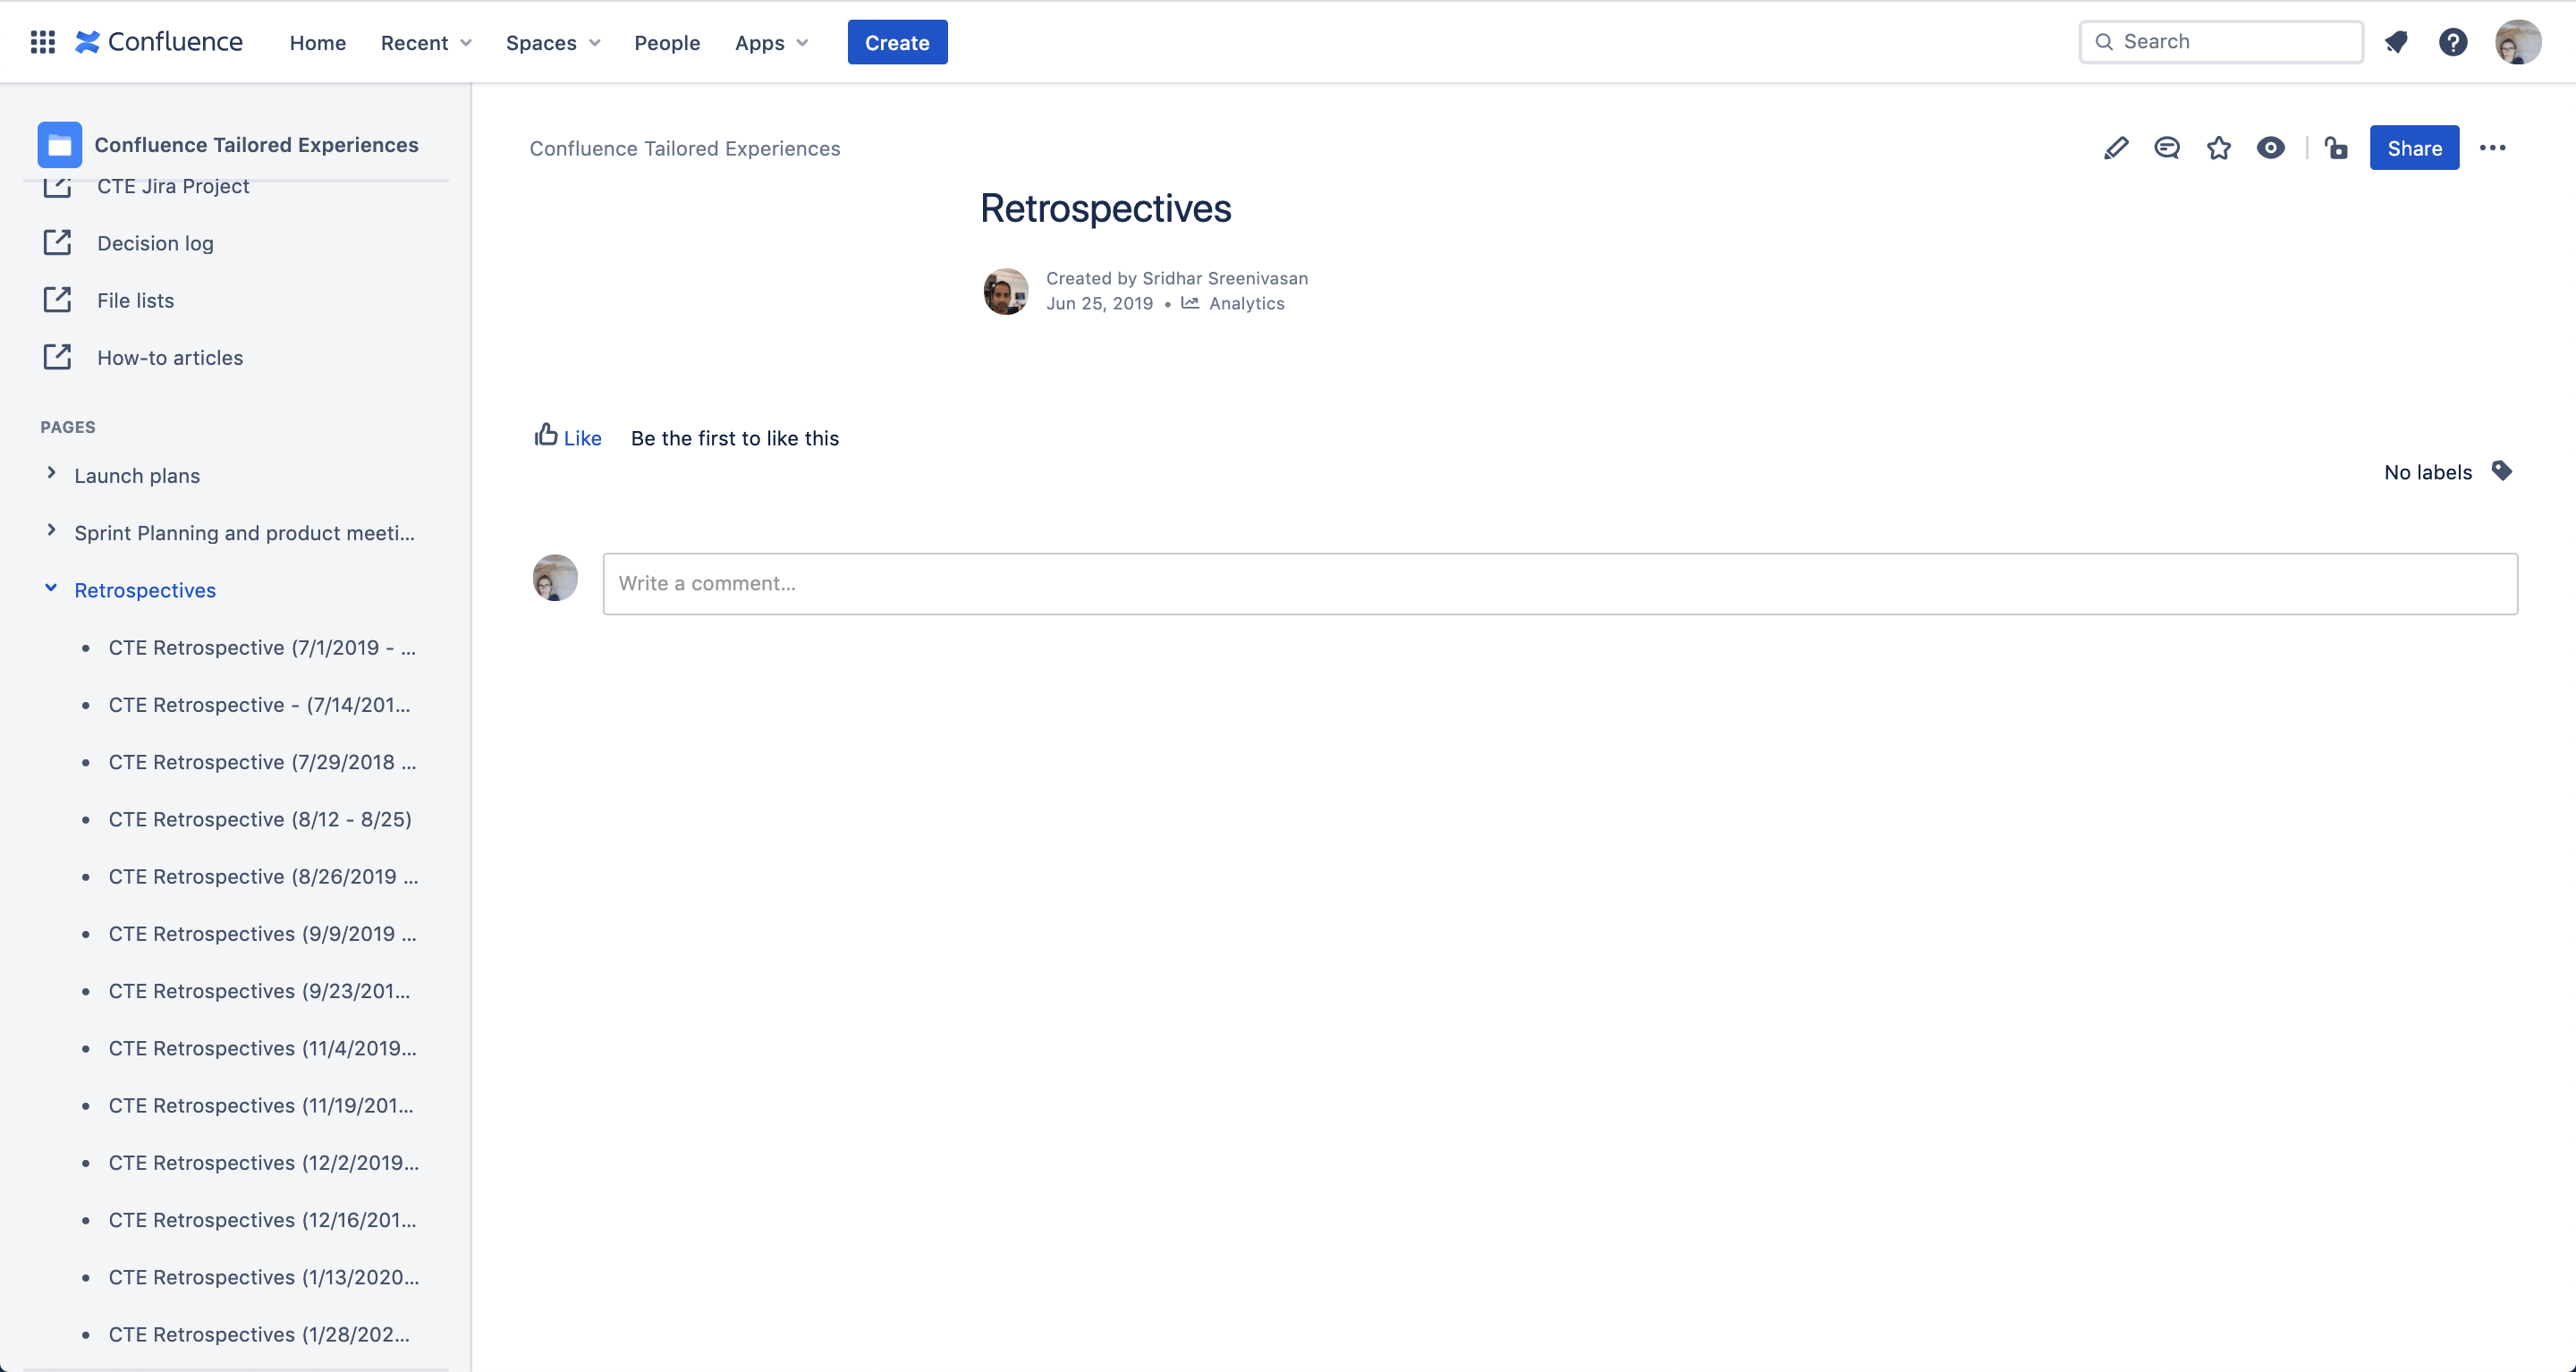
Task: Open the Apps dropdown menu
Action: click(x=770, y=41)
